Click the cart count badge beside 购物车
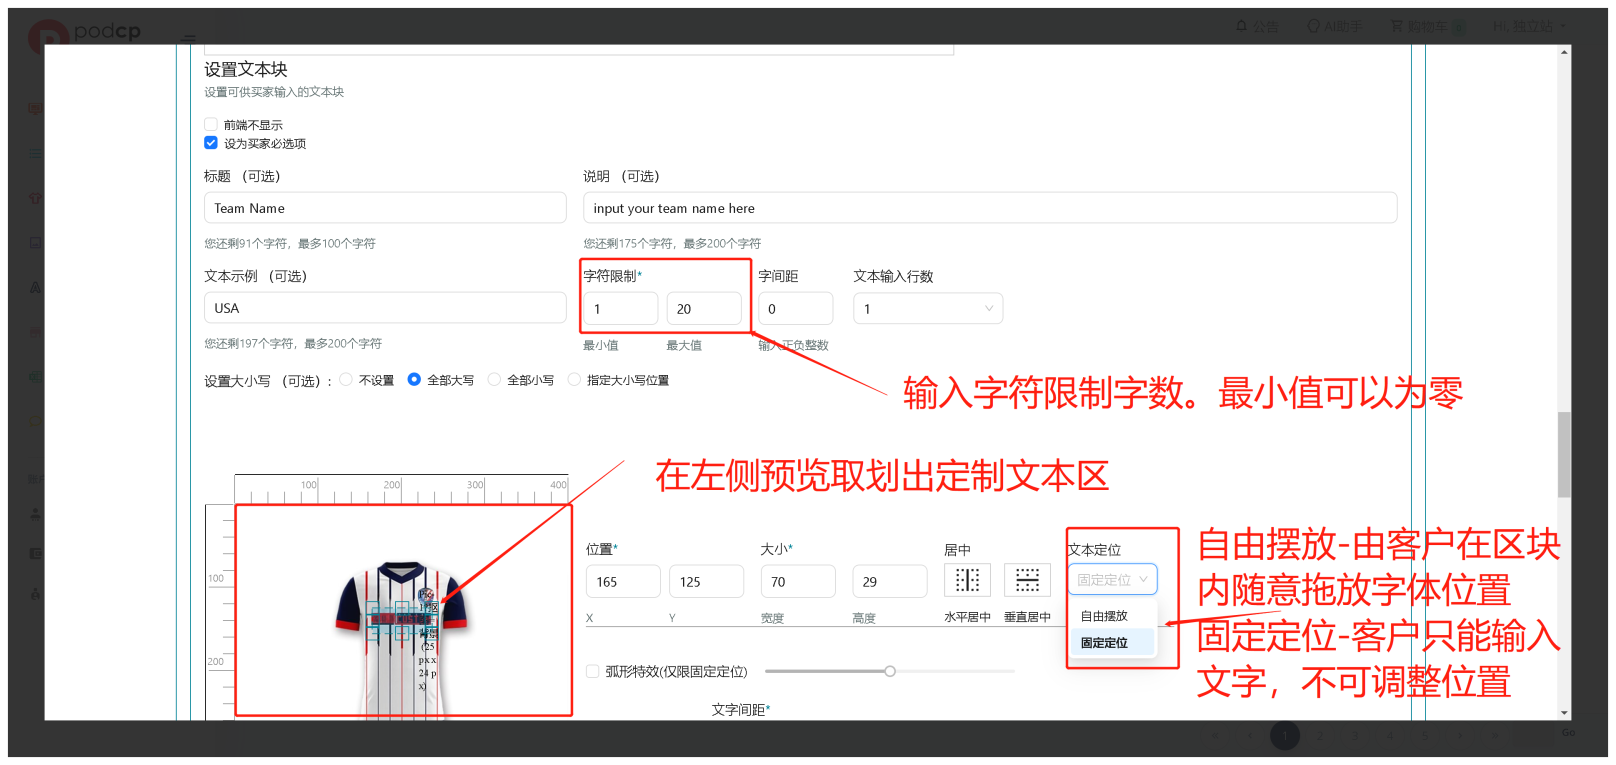 coord(1460,27)
